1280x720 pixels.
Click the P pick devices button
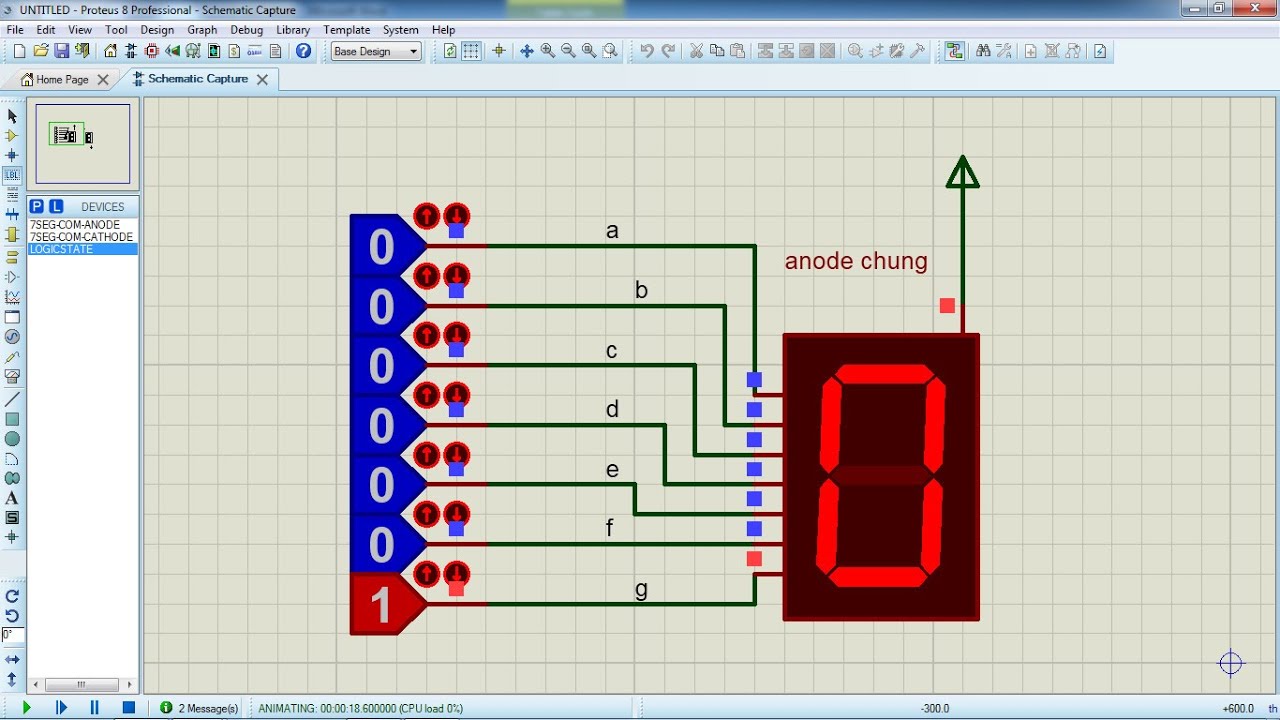pos(37,207)
